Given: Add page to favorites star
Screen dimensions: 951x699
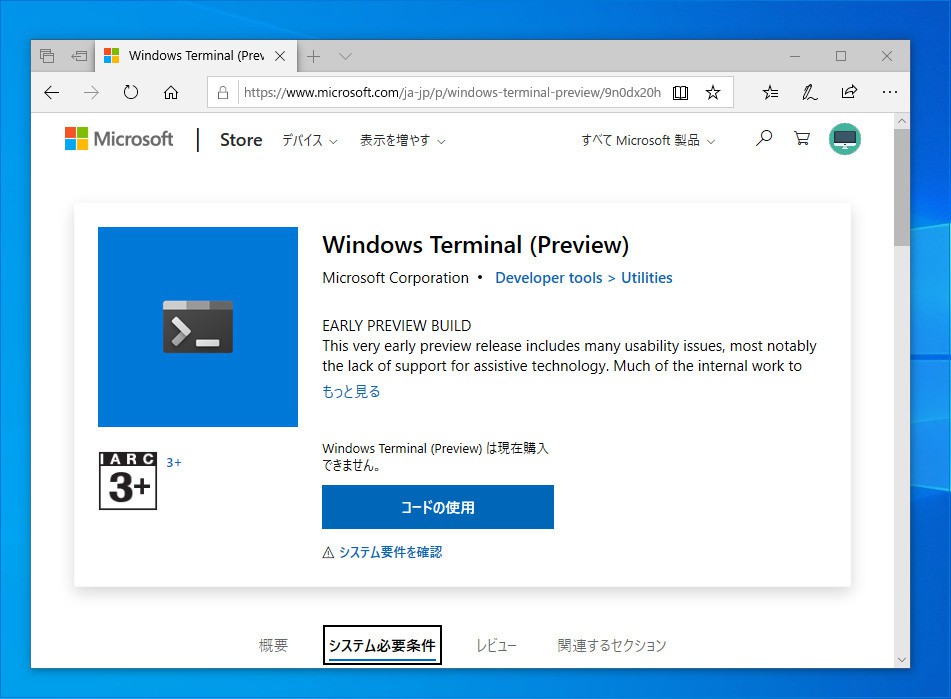Looking at the screenshot, I should click(x=713, y=92).
